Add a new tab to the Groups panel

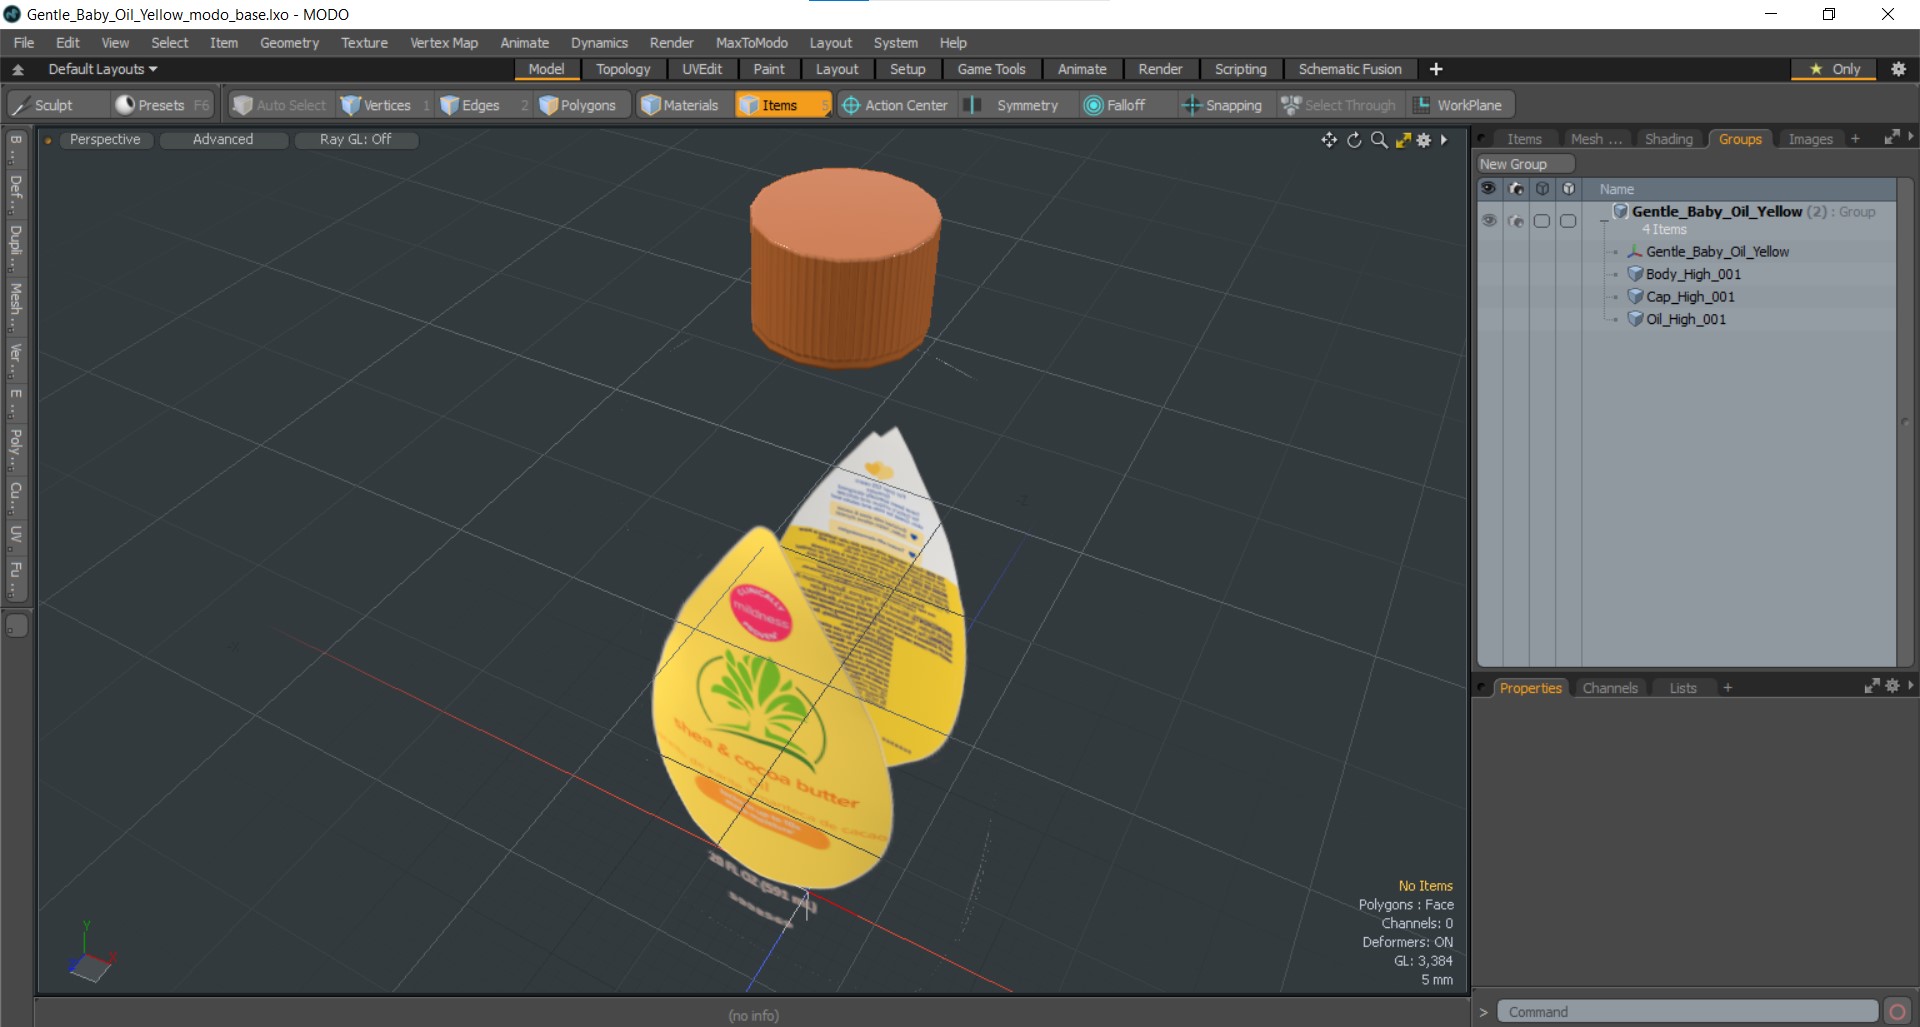pyautogui.click(x=1855, y=139)
